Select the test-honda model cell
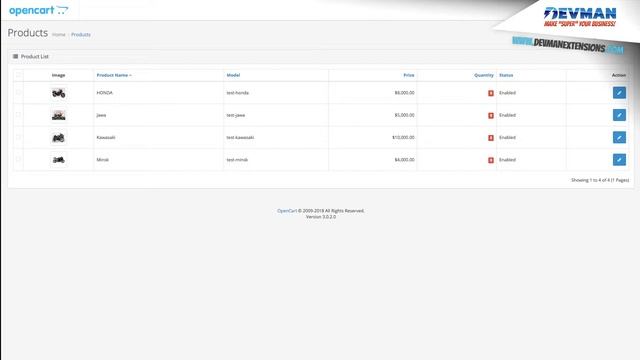This screenshot has width=640, height=360. 276,93
